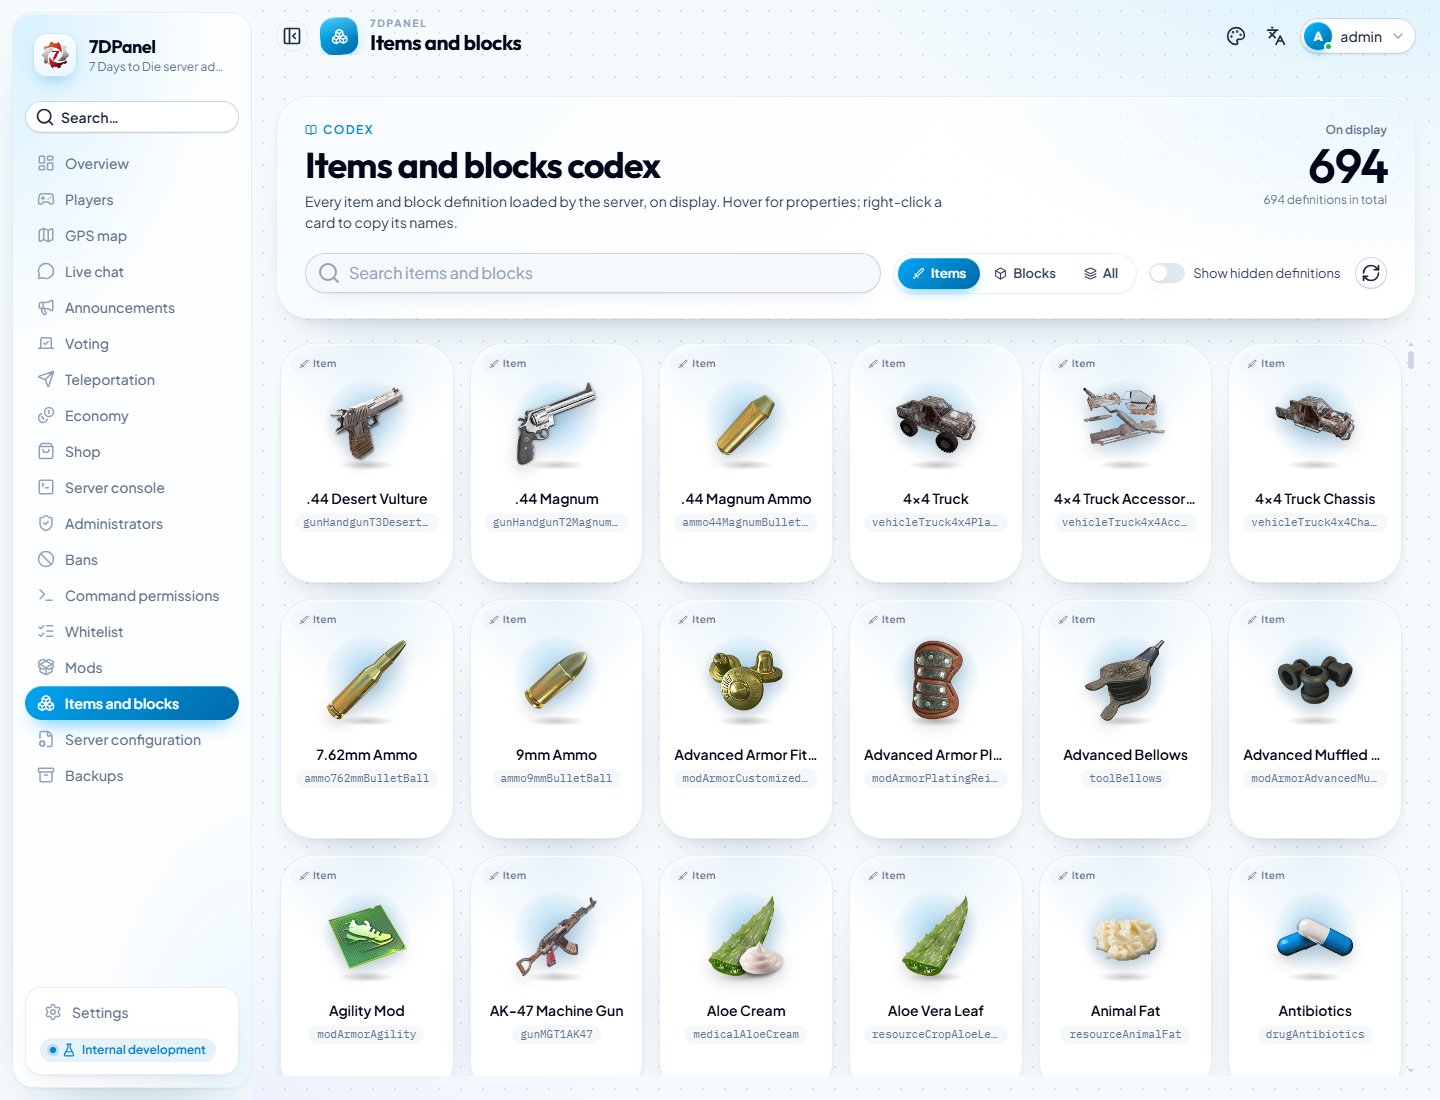
Task: Click the Bans circle-slash icon
Action: pos(46,559)
